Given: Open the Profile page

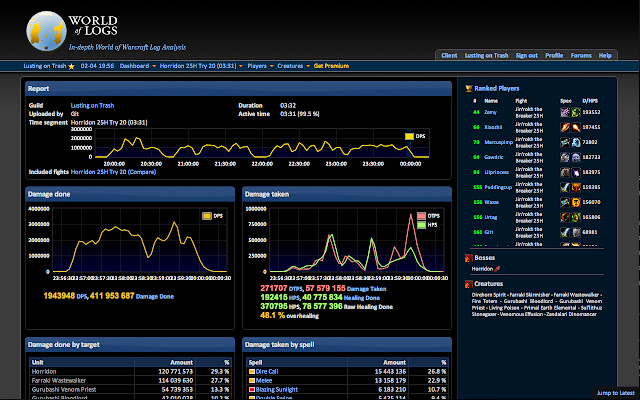Looking at the screenshot, I should point(554,56).
